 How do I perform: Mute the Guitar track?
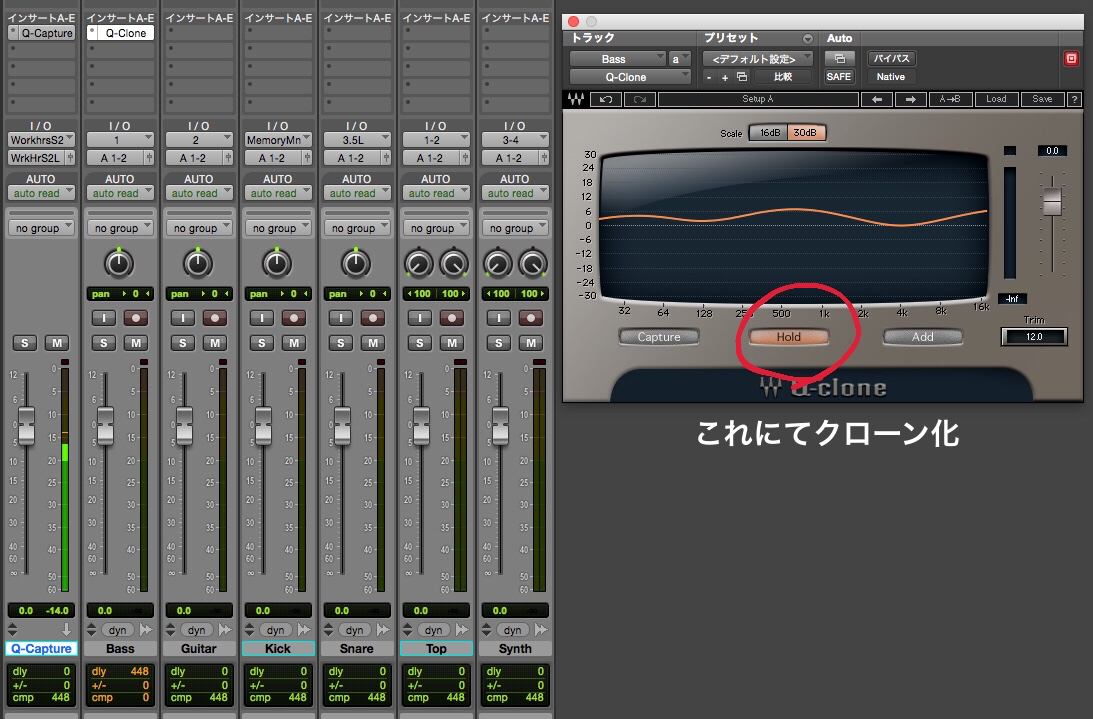click(x=215, y=342)
